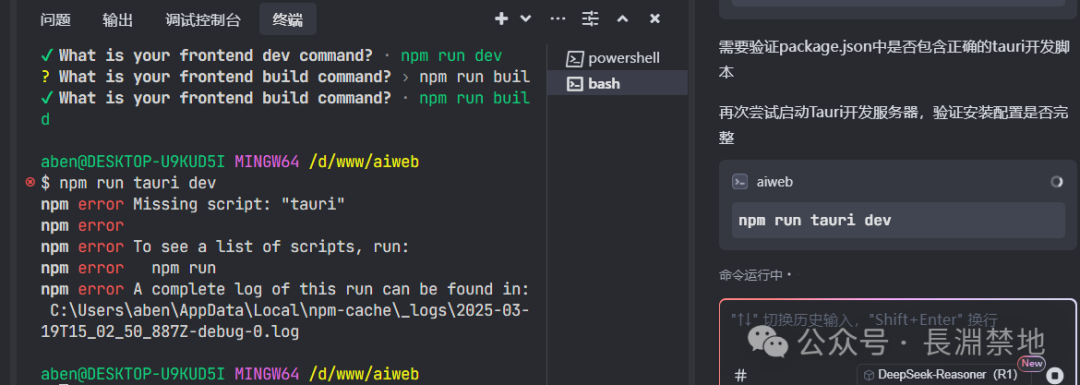Open the panel's more actions ellipsis menu
The width and height of the screenshot is (1080, 385).
[x=558, y=19]
